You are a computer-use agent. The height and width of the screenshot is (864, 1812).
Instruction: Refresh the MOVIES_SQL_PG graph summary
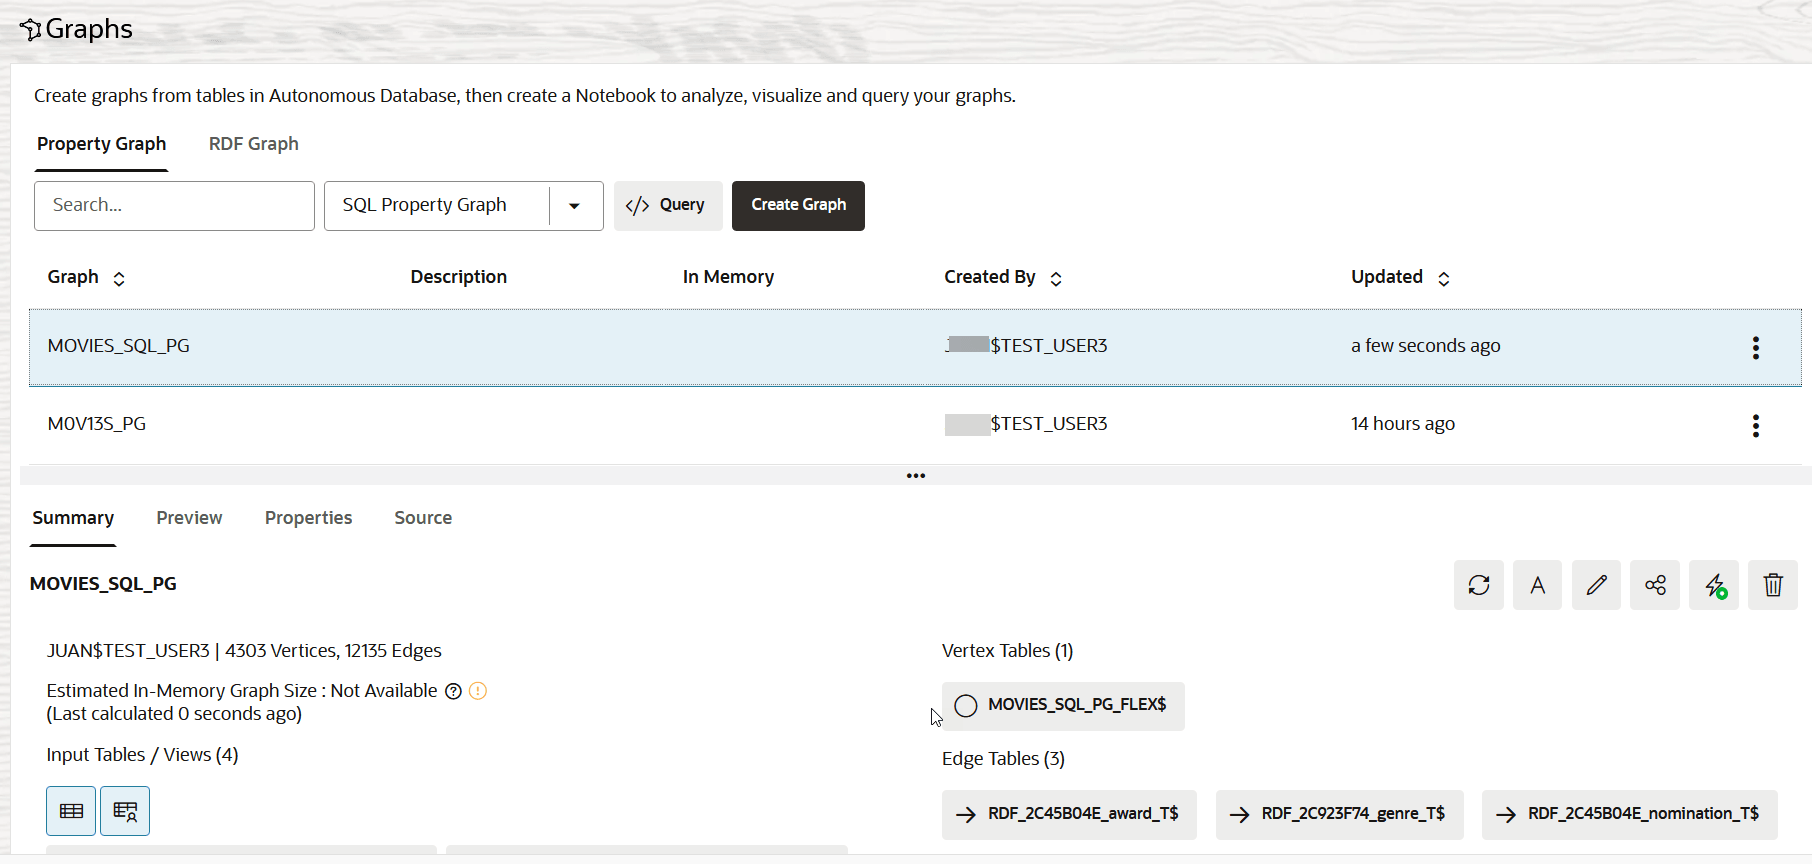pos(1479,585)
